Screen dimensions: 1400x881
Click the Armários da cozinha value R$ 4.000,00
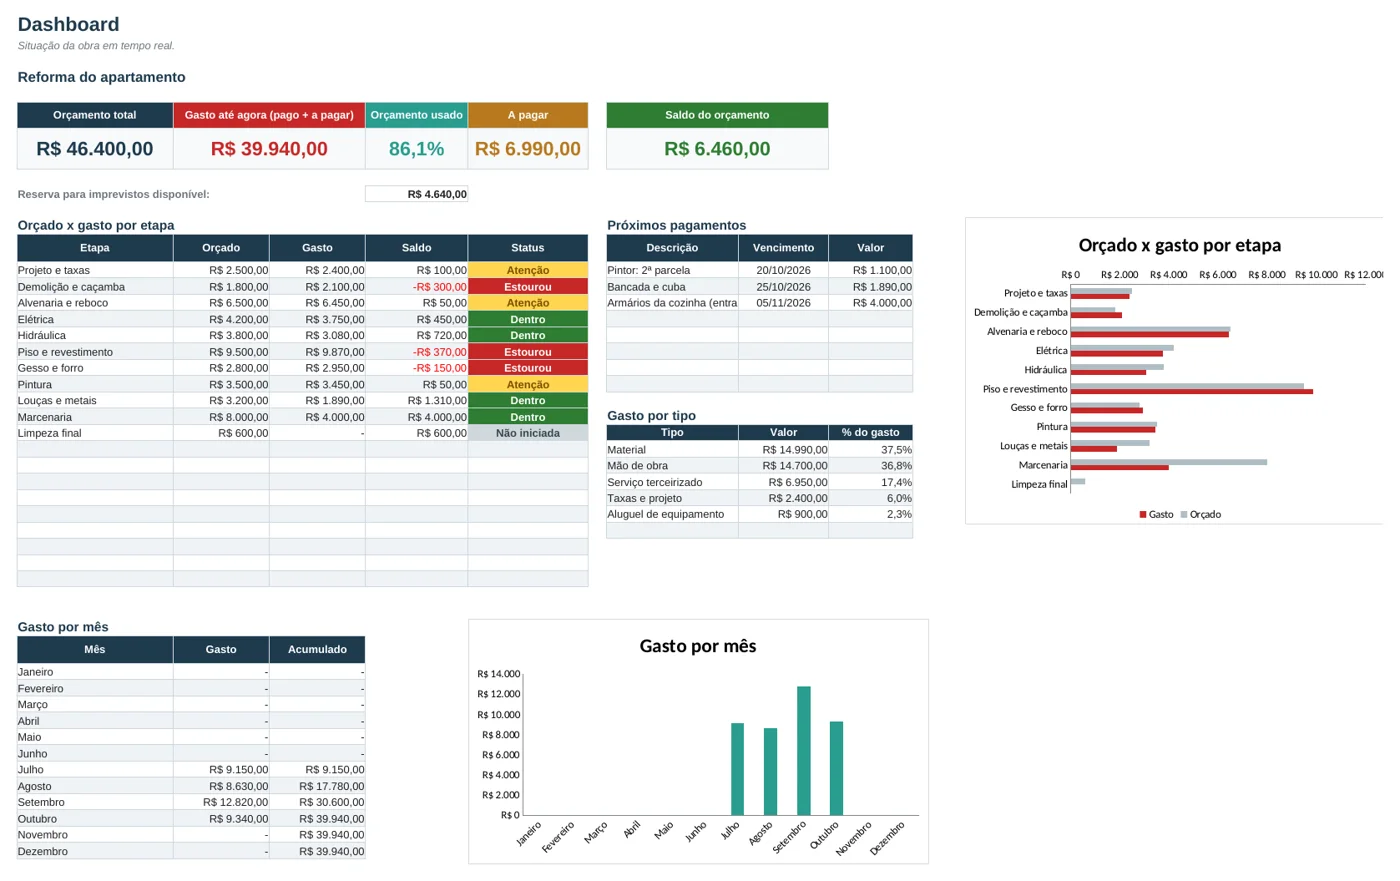tap(870, 303)
